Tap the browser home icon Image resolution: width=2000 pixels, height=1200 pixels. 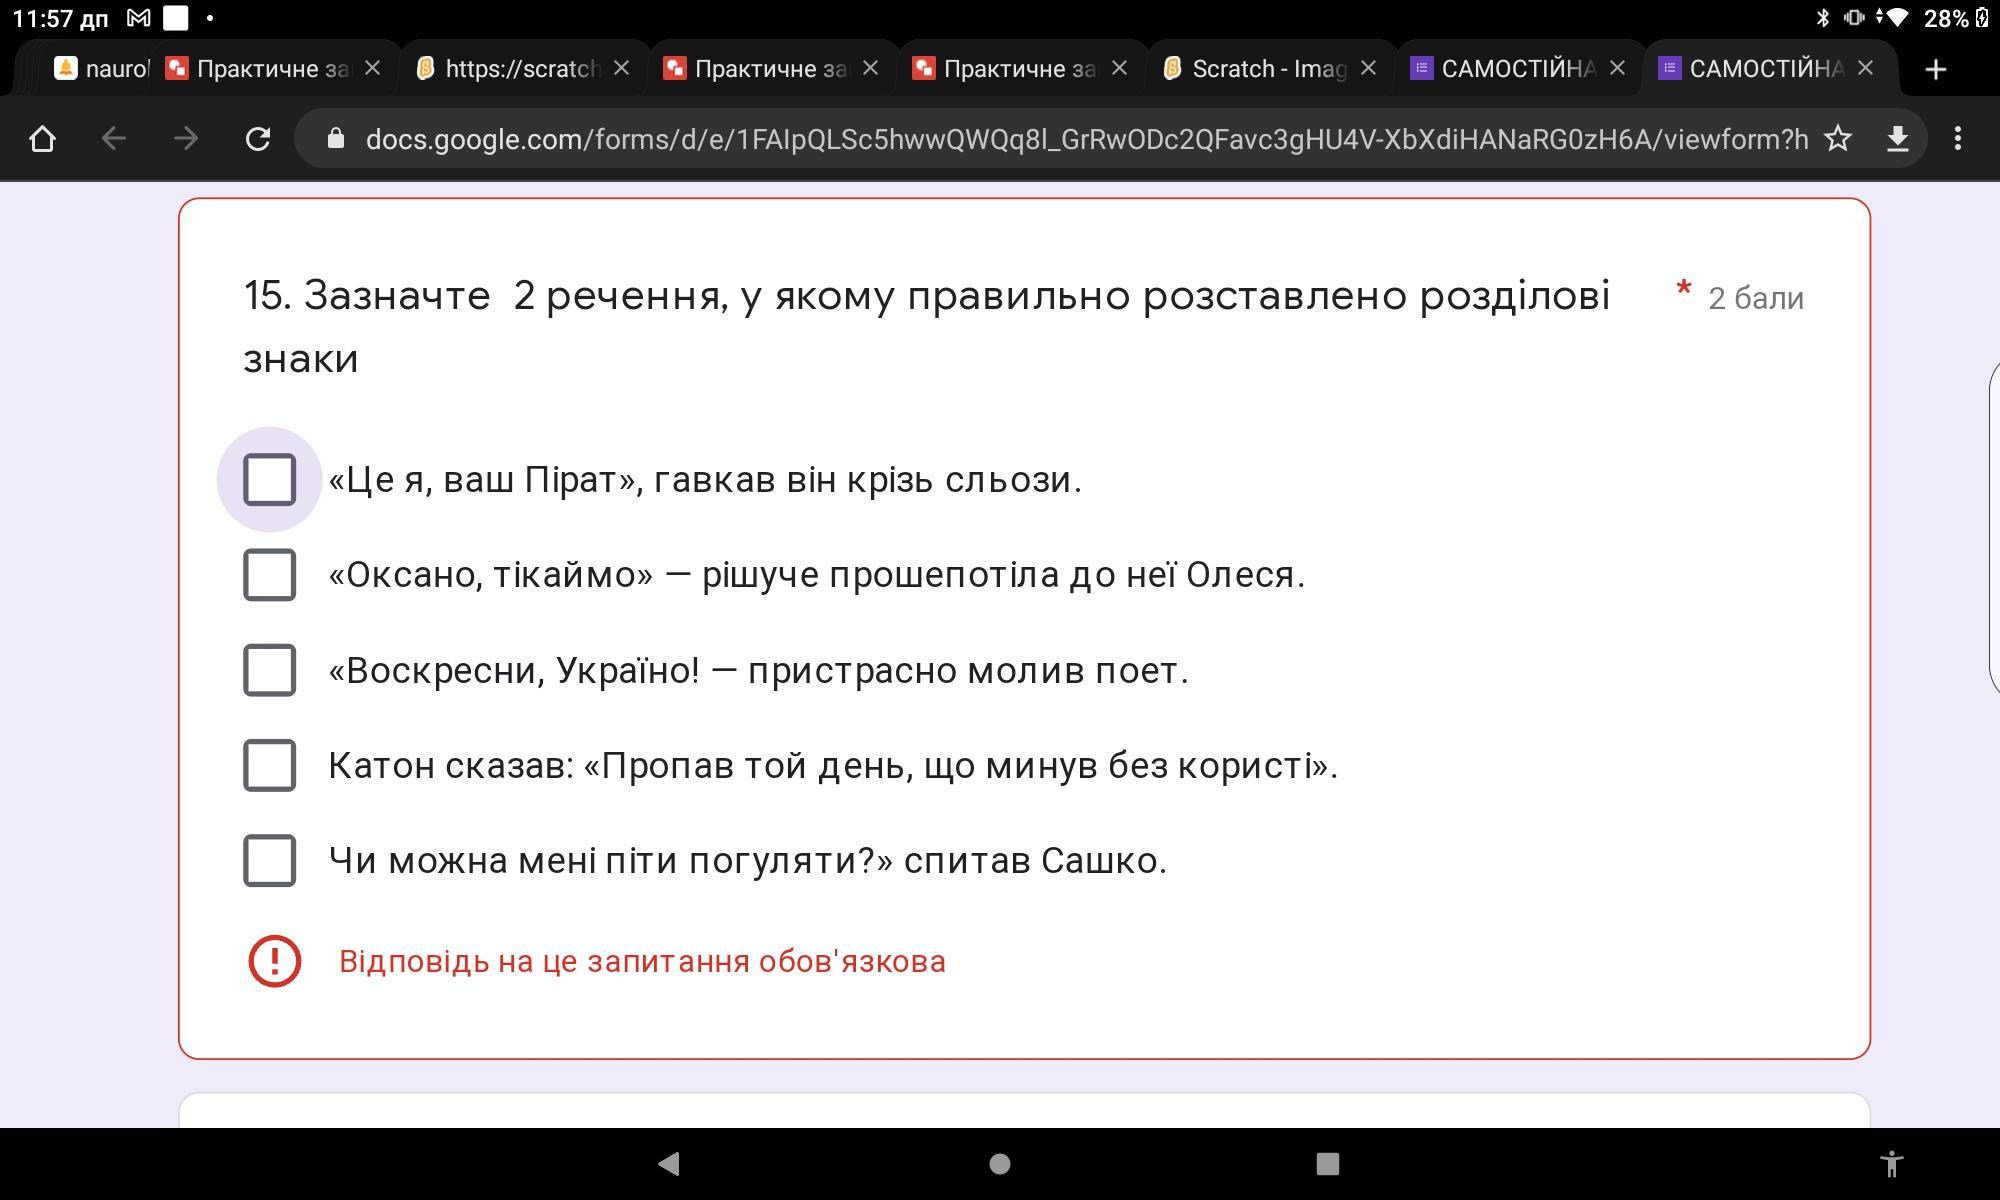(42, 139)
